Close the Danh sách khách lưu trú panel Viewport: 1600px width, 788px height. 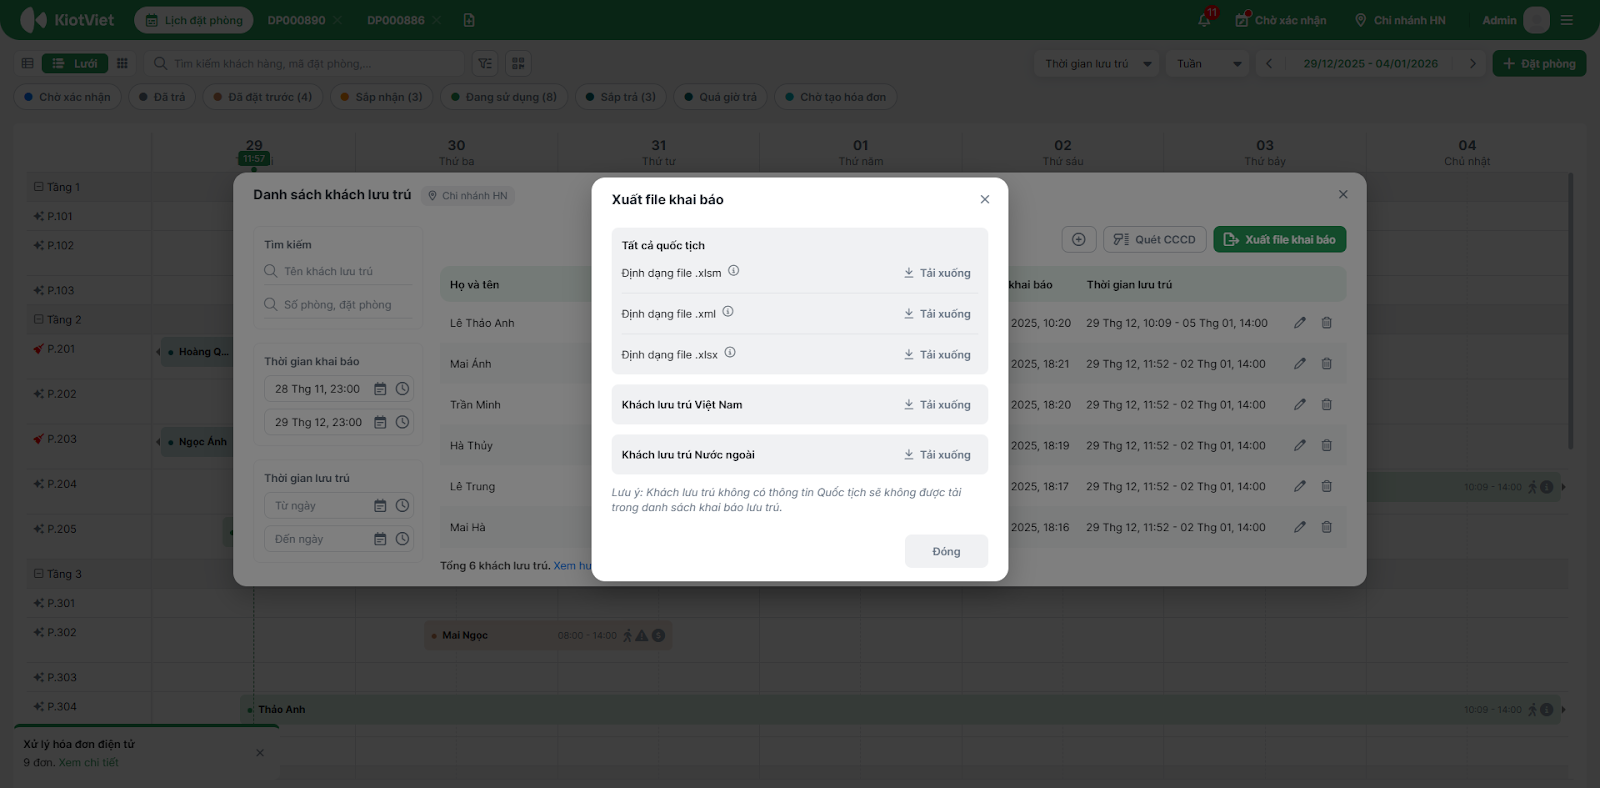[1343, 194]
